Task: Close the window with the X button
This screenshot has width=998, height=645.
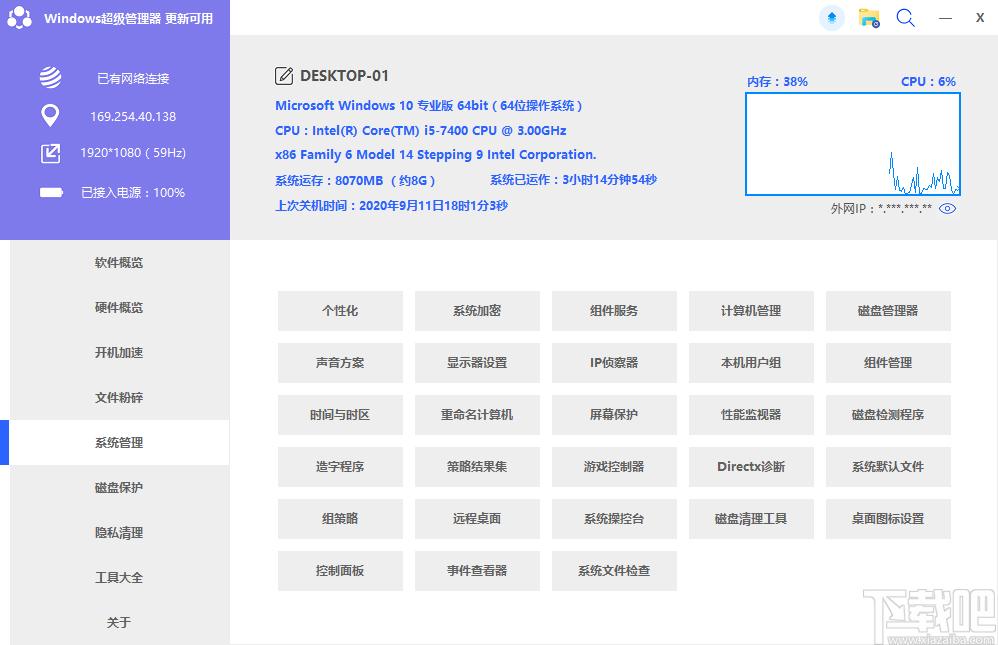Action: pyautogui.click(x=980, y=18)
